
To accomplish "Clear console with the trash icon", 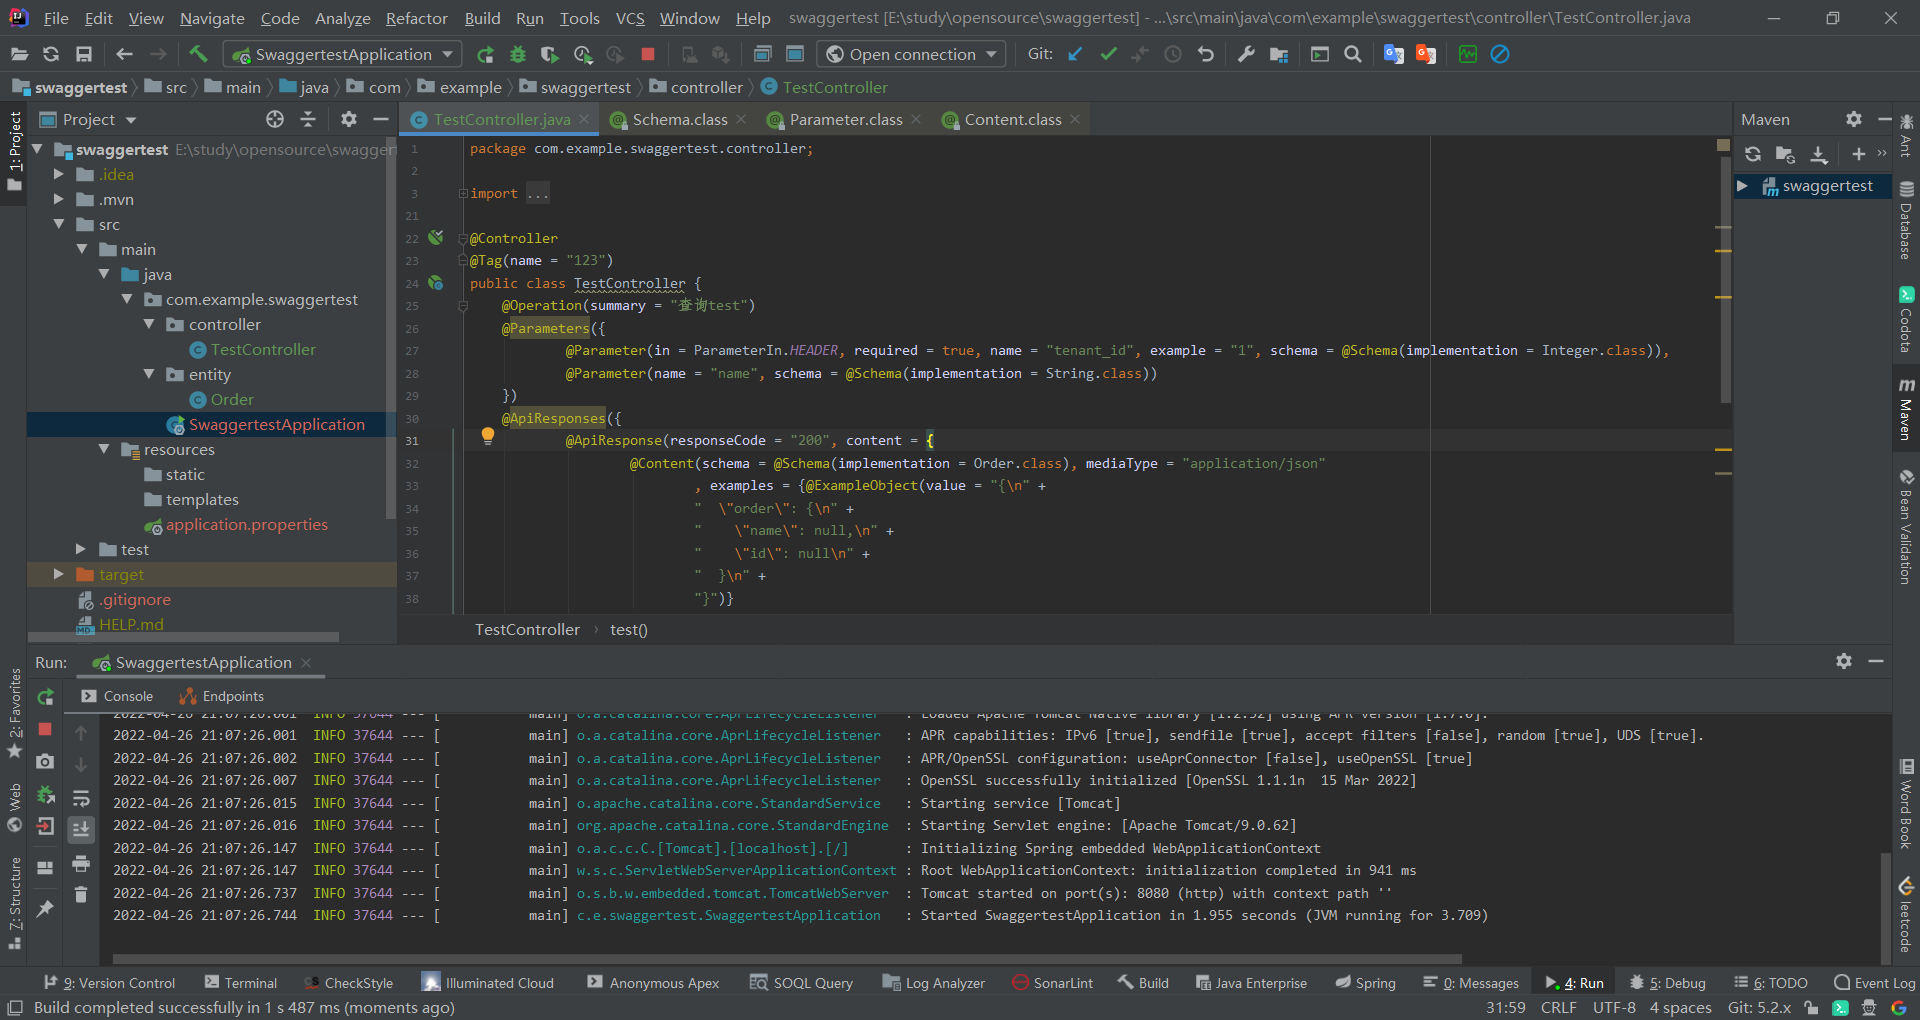I will tap(81, 895).
